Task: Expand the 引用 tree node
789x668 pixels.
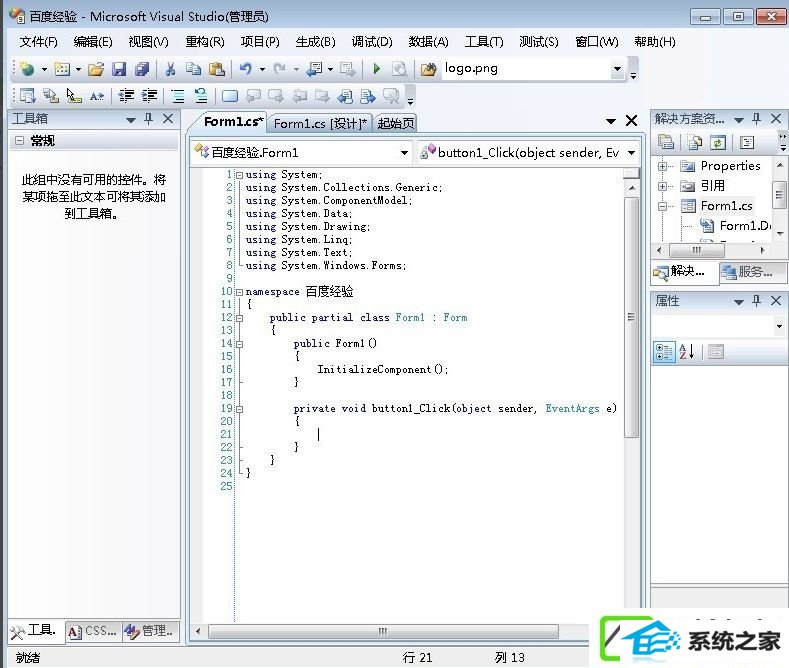Action: (662, 186)
